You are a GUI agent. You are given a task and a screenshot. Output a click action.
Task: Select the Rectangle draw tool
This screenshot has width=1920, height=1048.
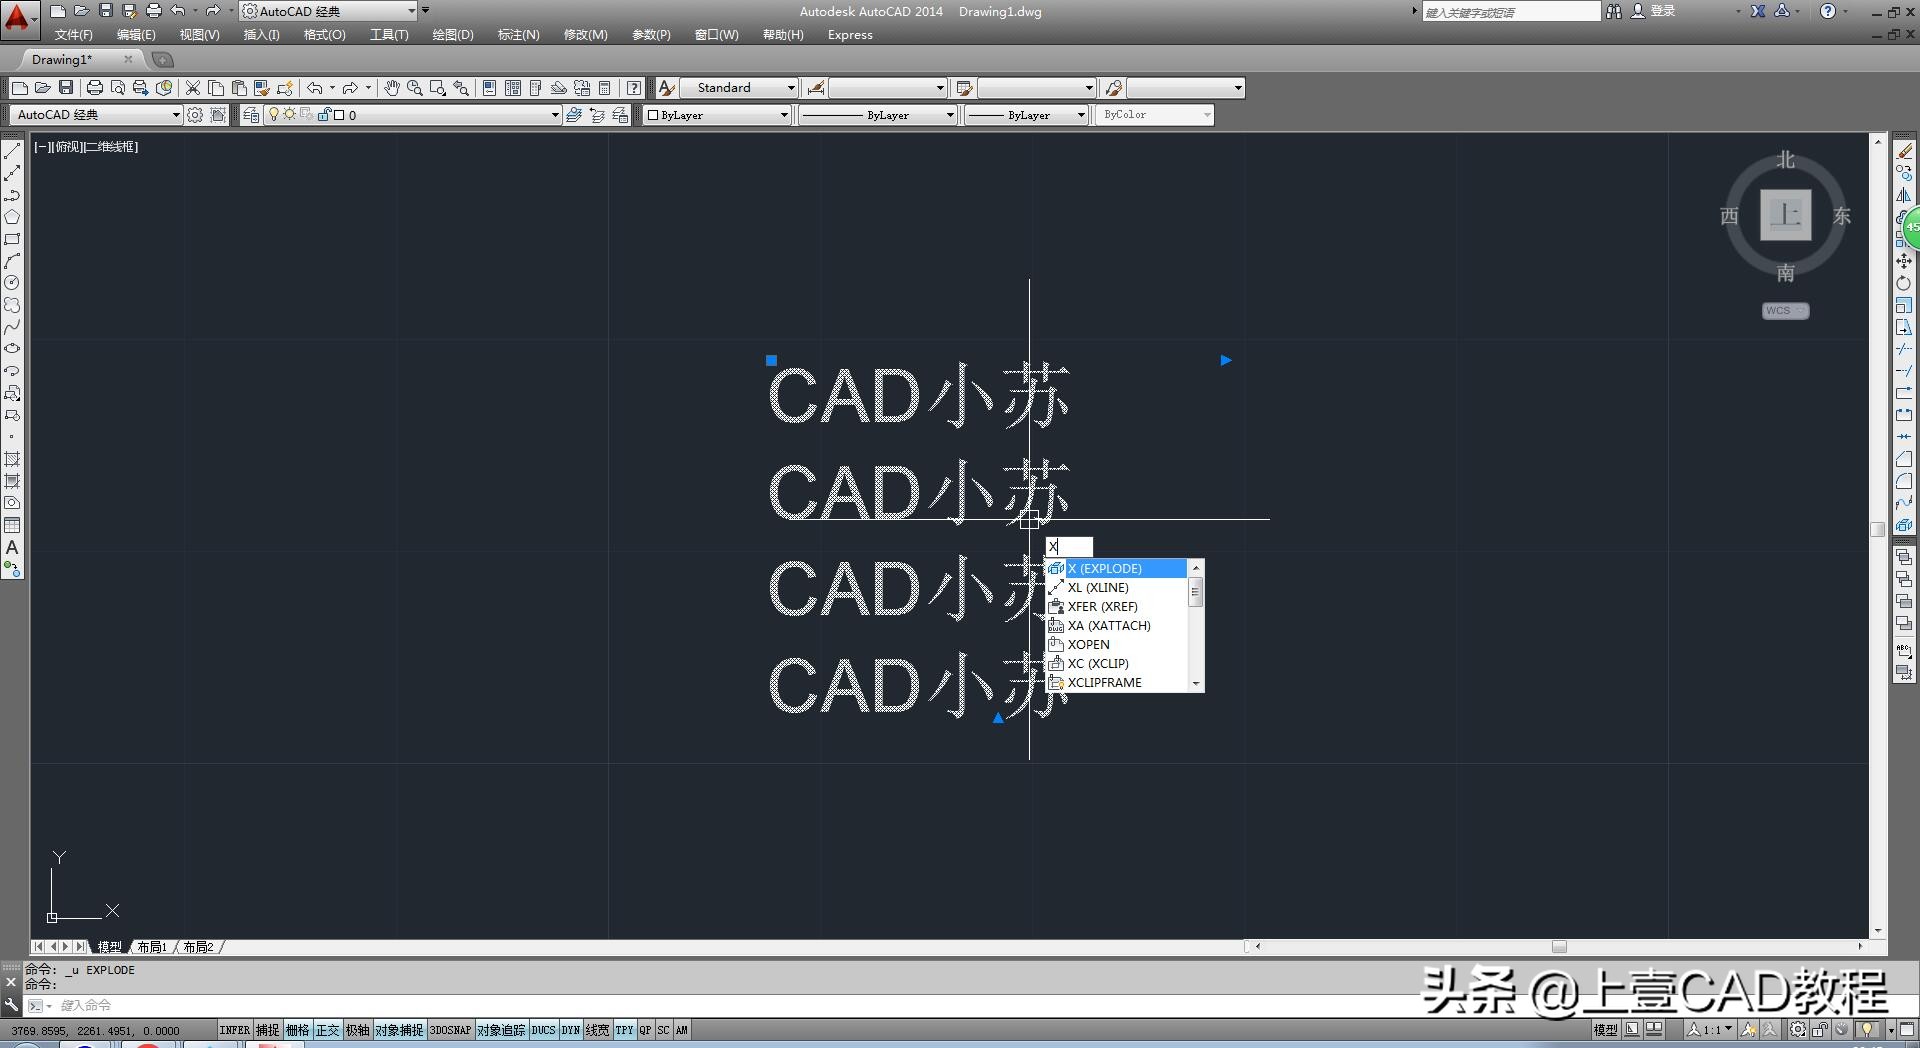[x=12, y=239]
